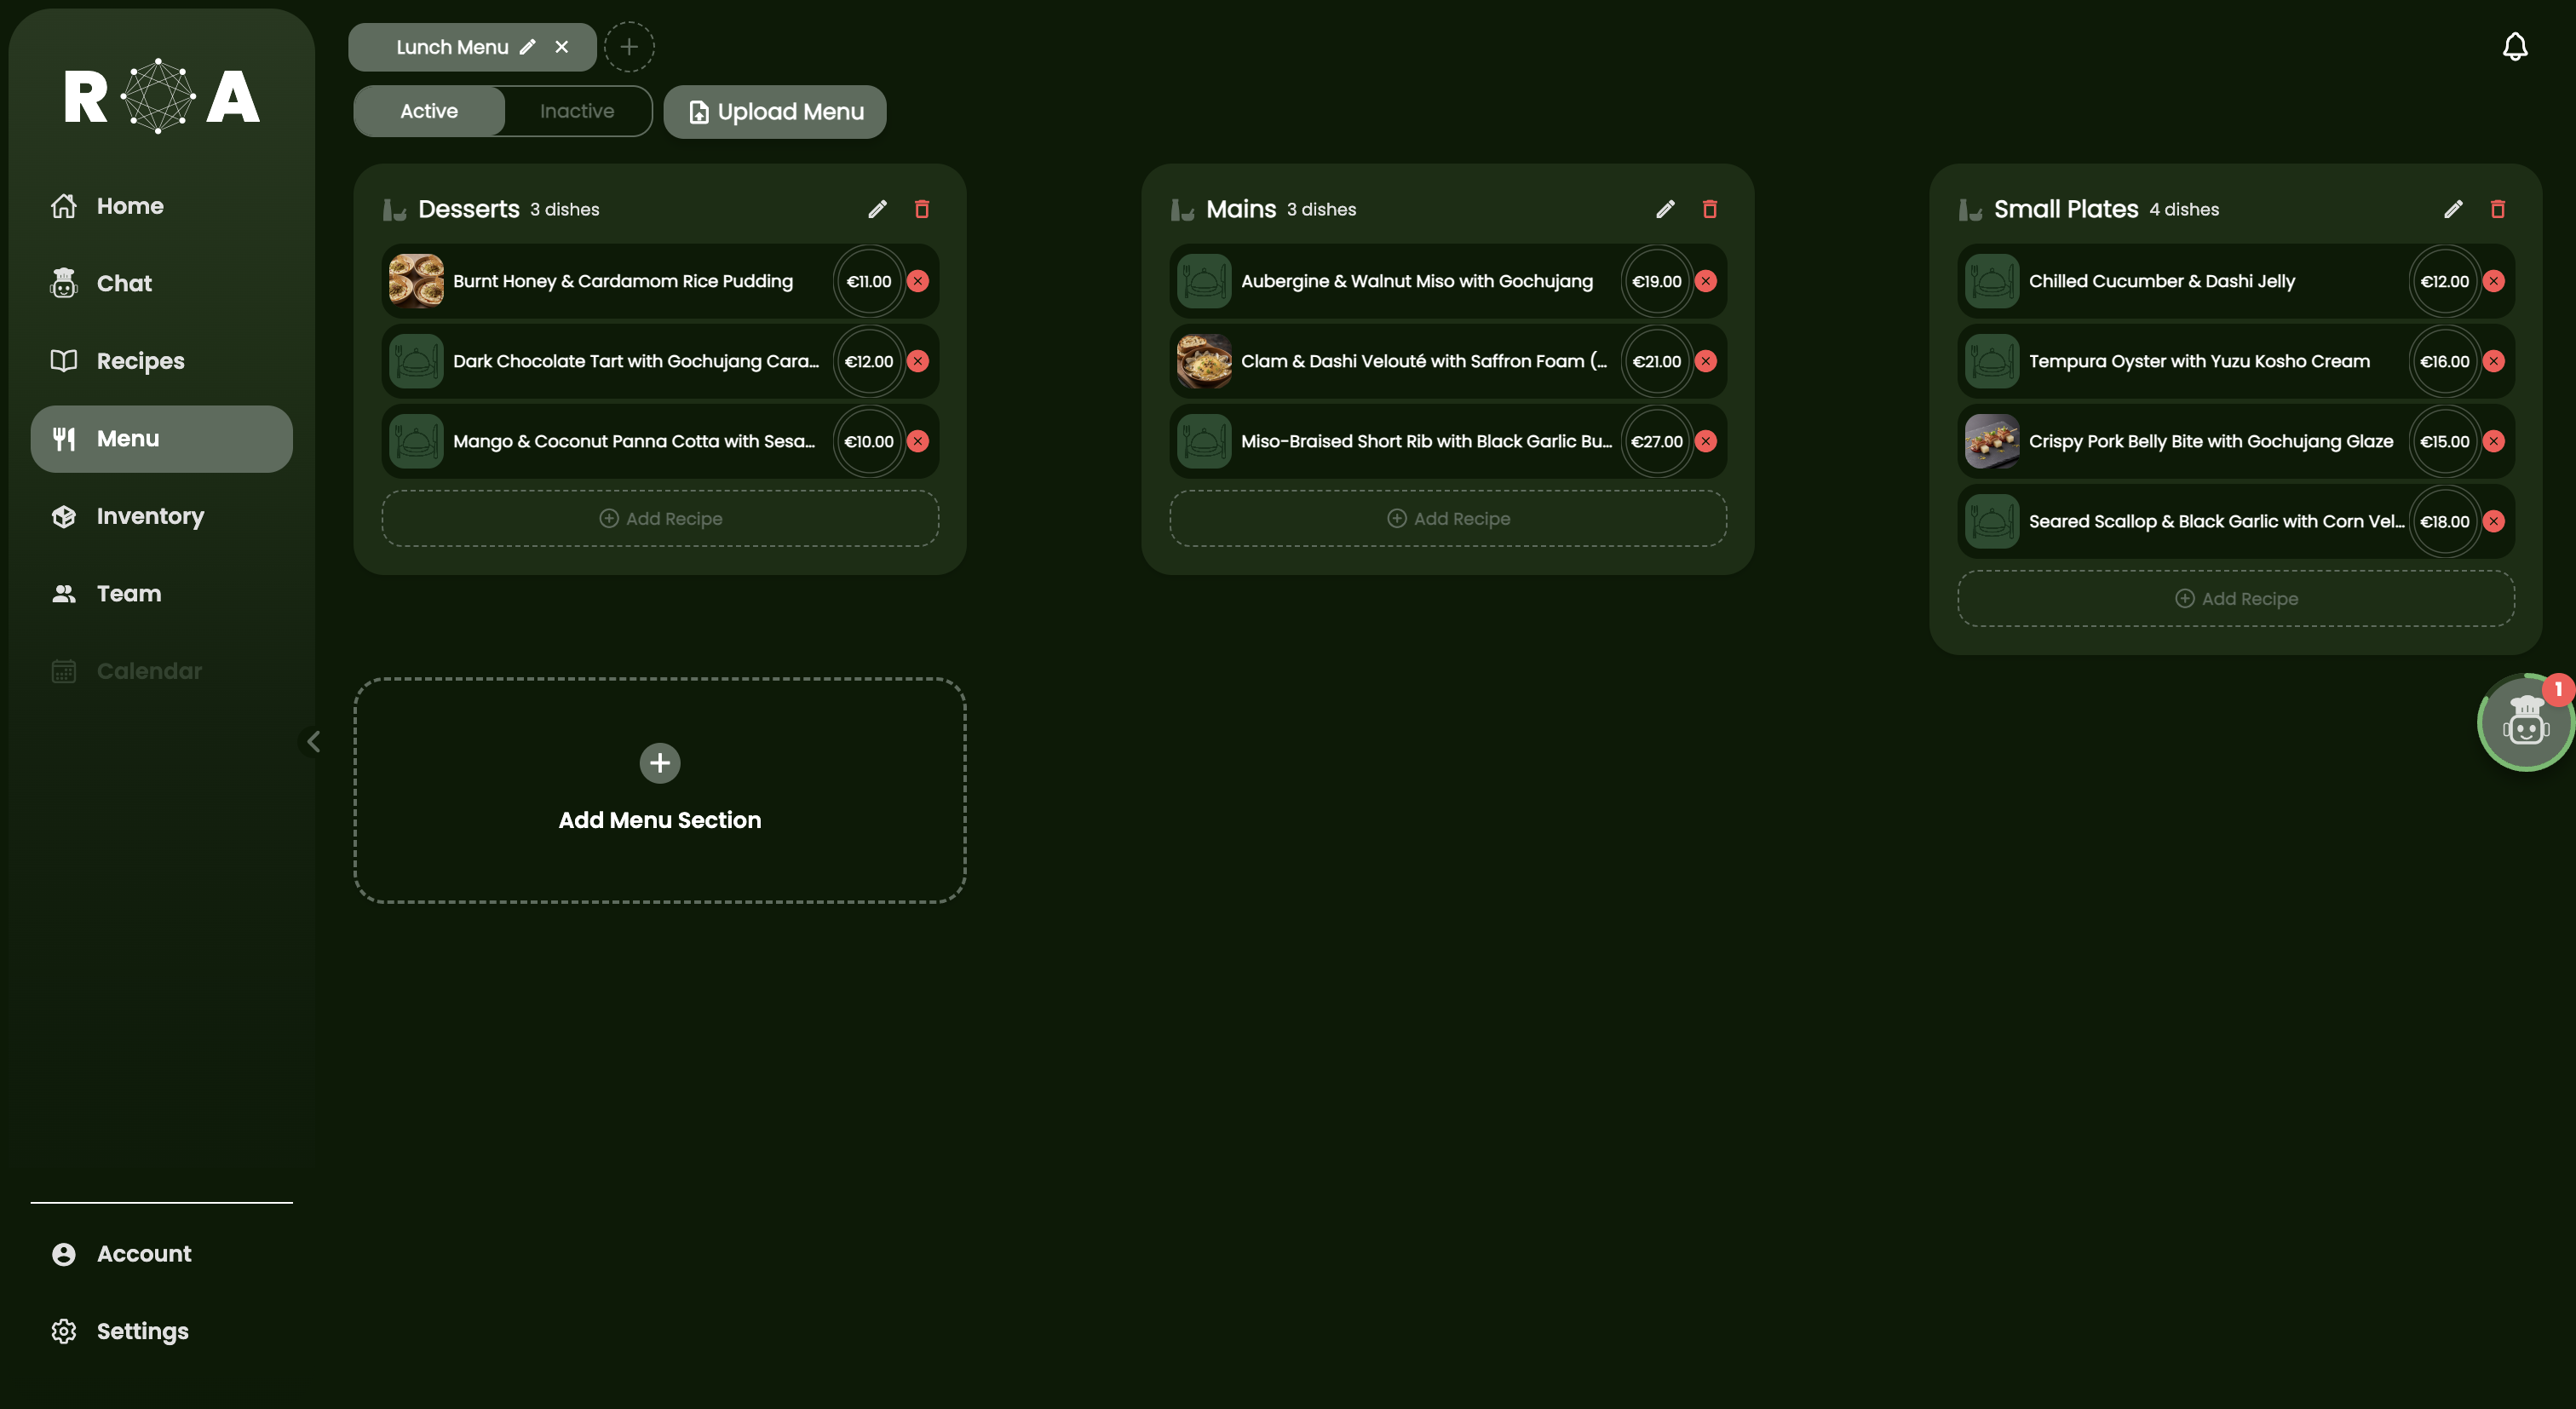Delete the Mains section trash icon

coord(1710,209)
